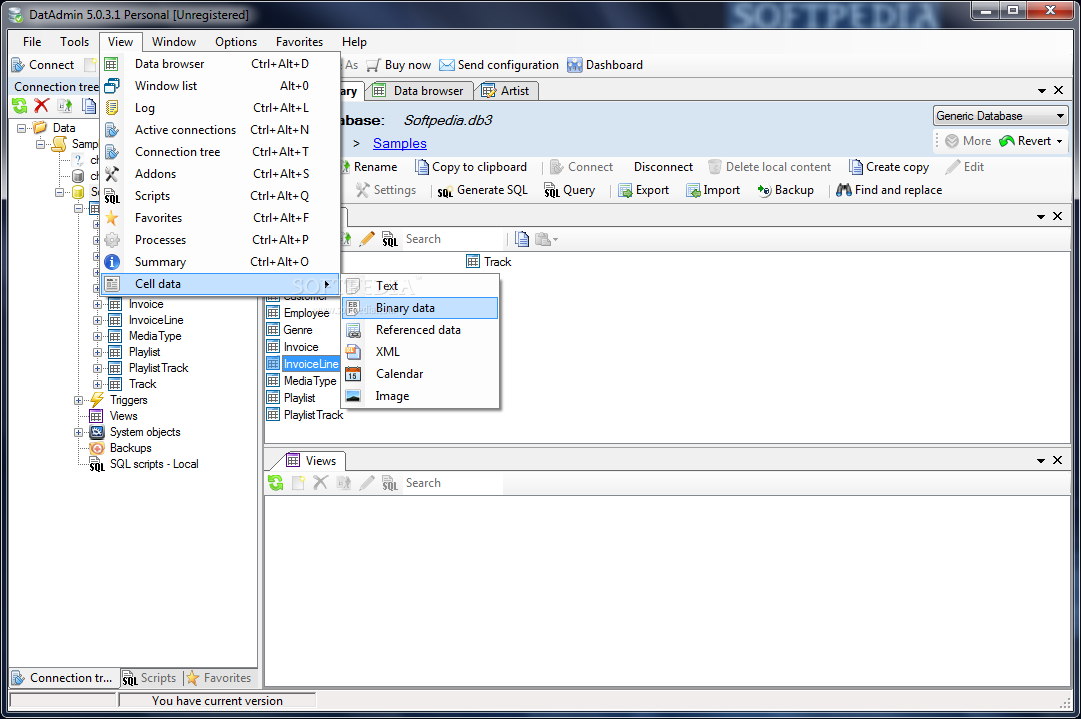Expand the Invoice table node in tree

point(97,304)
